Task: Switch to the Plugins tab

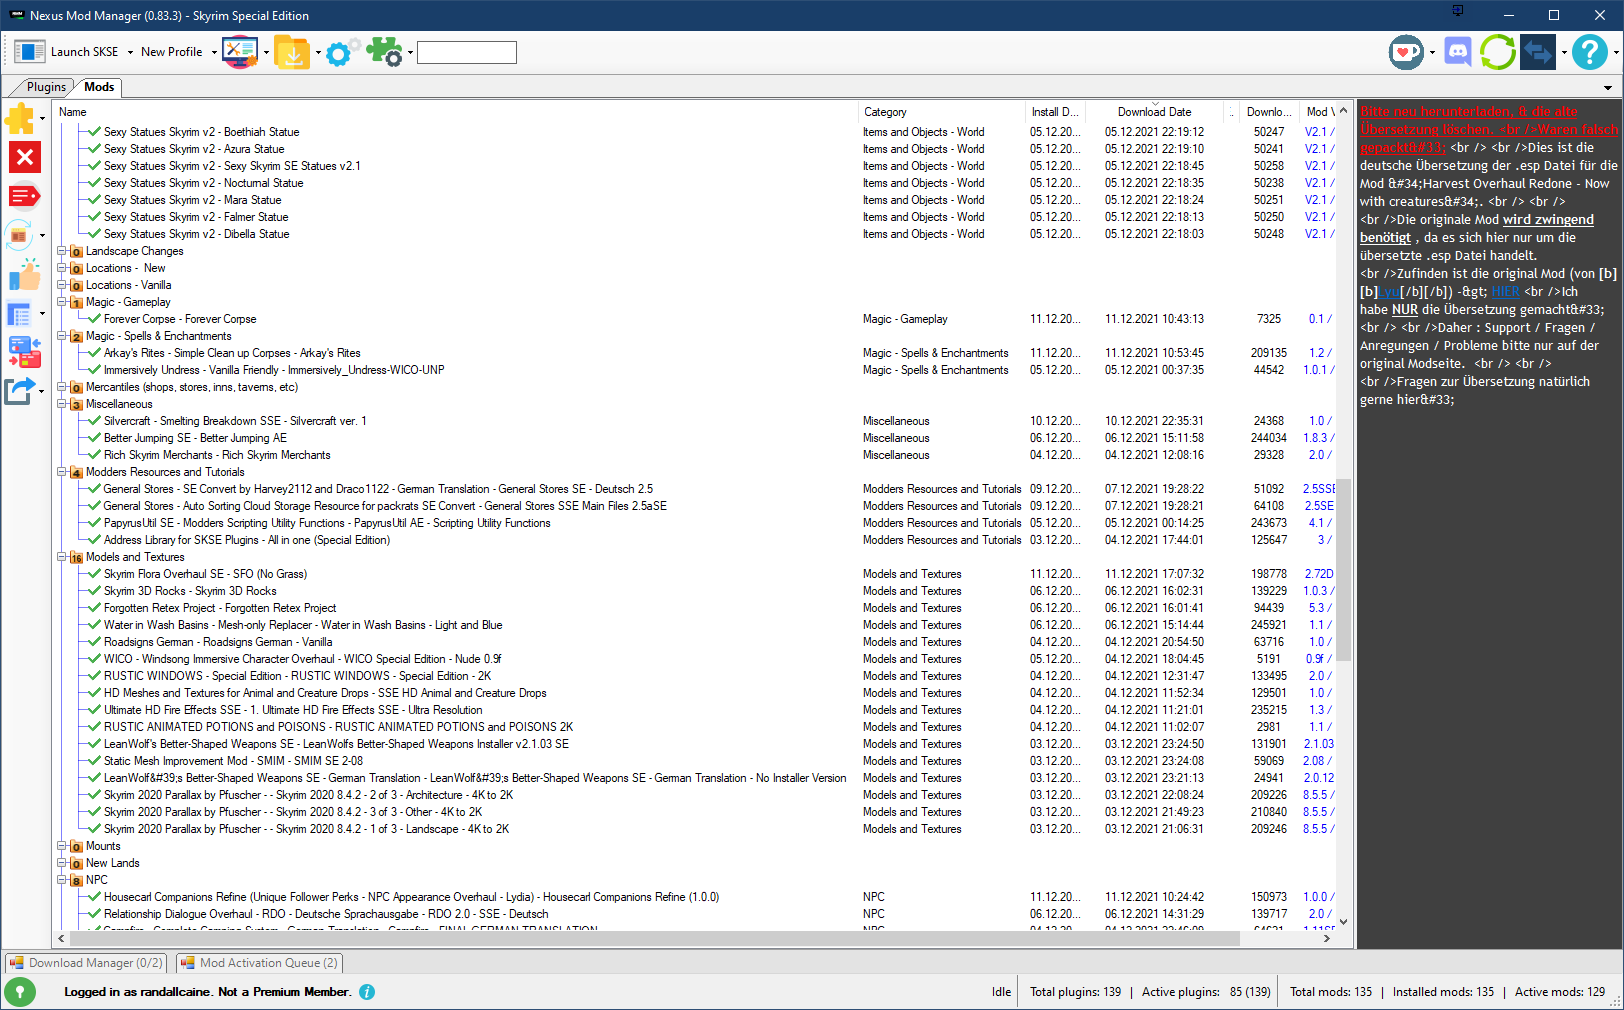Action: point(46,87)
